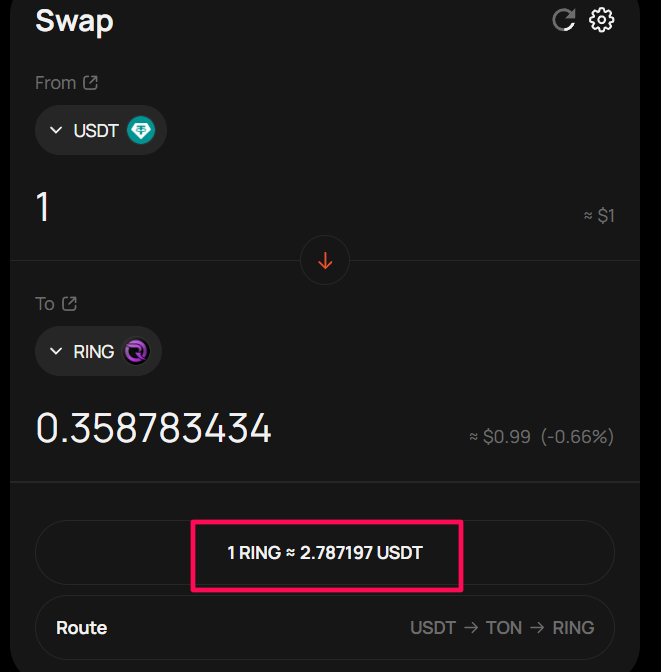Click the ≈ $0.99 (-0.66%) estimate
The image size is (661, 672).
(x=541, y=437)
